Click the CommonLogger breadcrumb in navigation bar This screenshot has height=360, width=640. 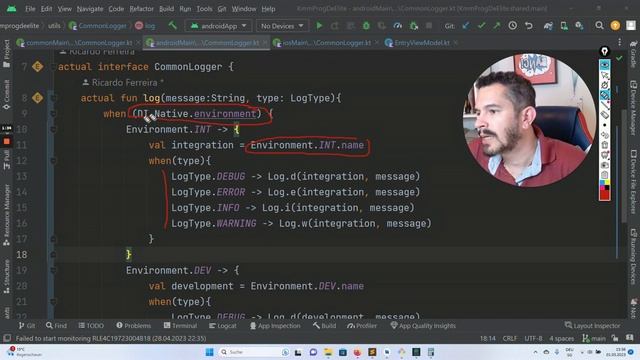[x=98, y=26]
